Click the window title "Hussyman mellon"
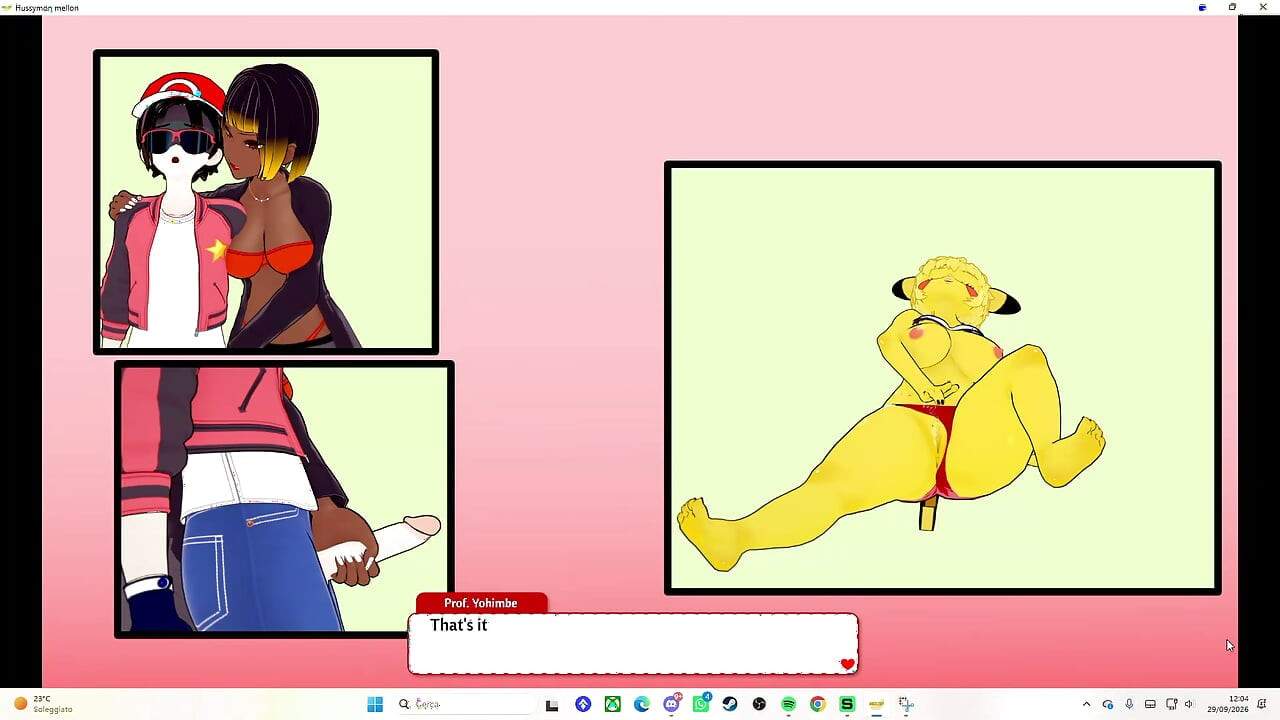The image size is (1280, 720). pos(47,7)
